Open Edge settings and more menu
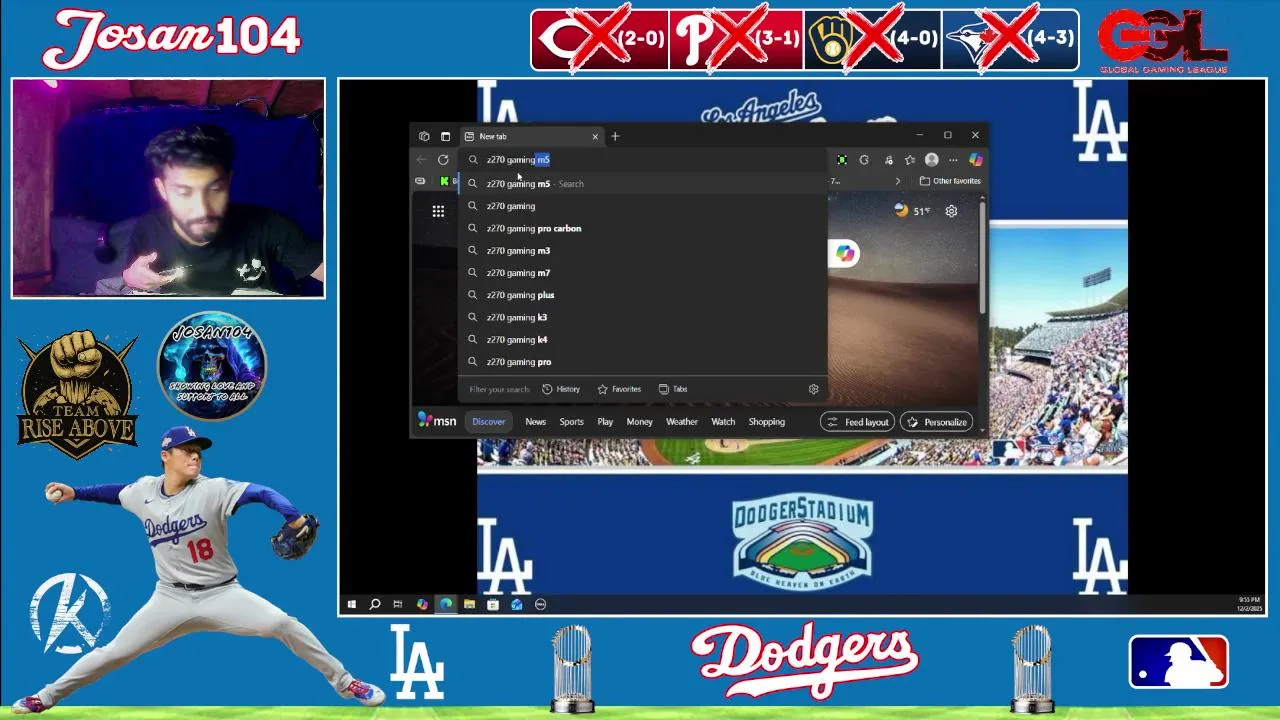Screen dimensions: 1280x720 tap(953, 160)
